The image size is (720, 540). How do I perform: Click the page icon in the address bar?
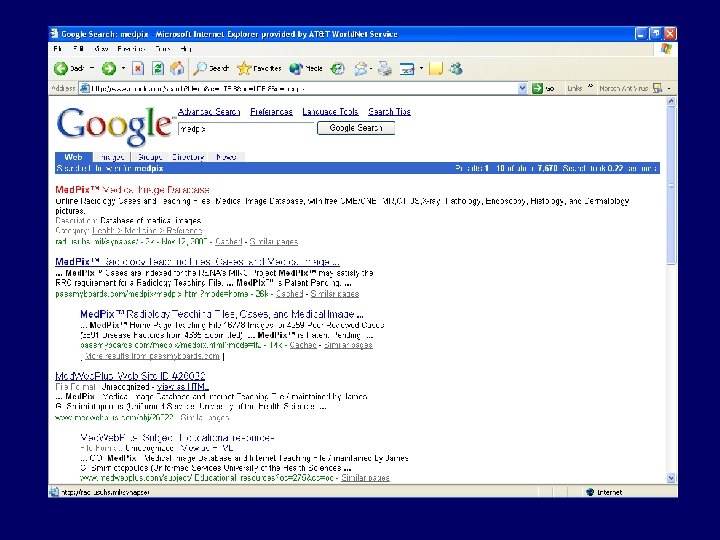click(x=84, y=88)
